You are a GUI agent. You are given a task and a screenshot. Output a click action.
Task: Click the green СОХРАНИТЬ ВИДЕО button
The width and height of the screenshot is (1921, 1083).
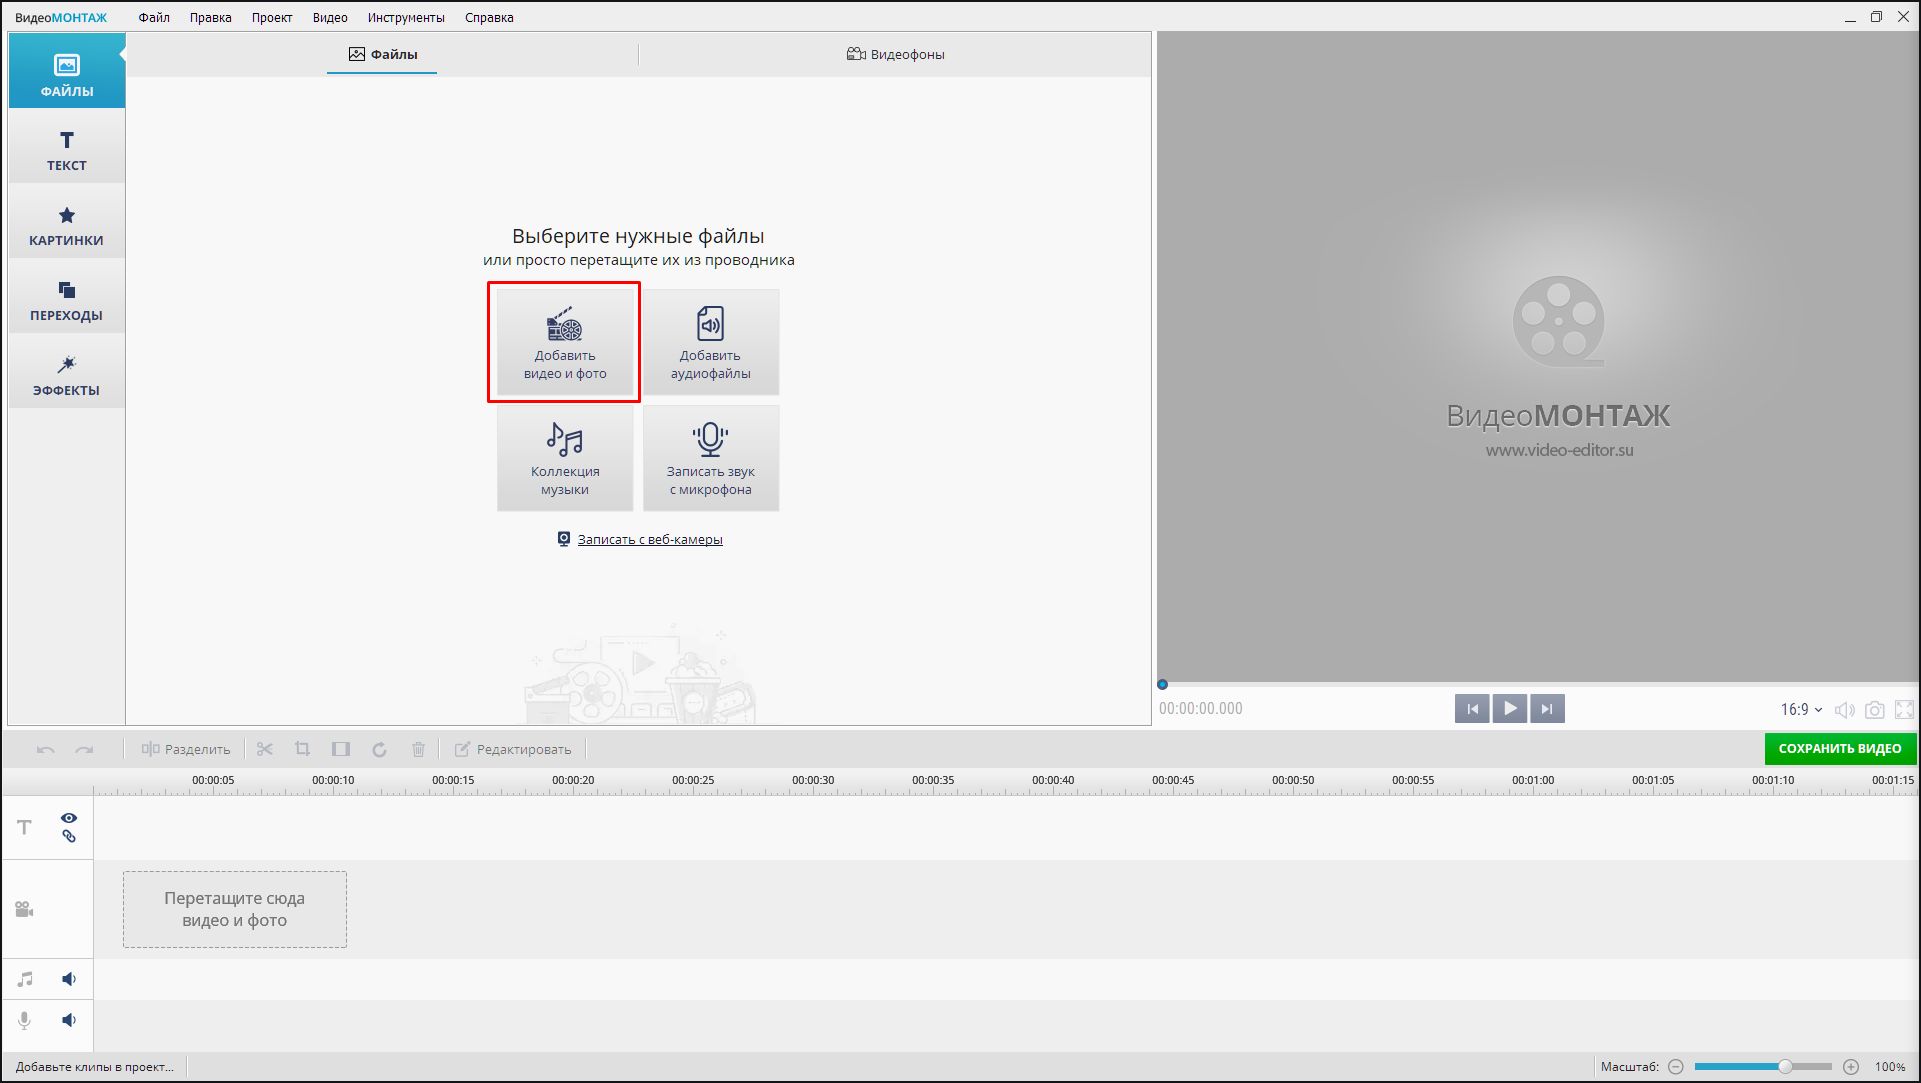coord(1840,748)
